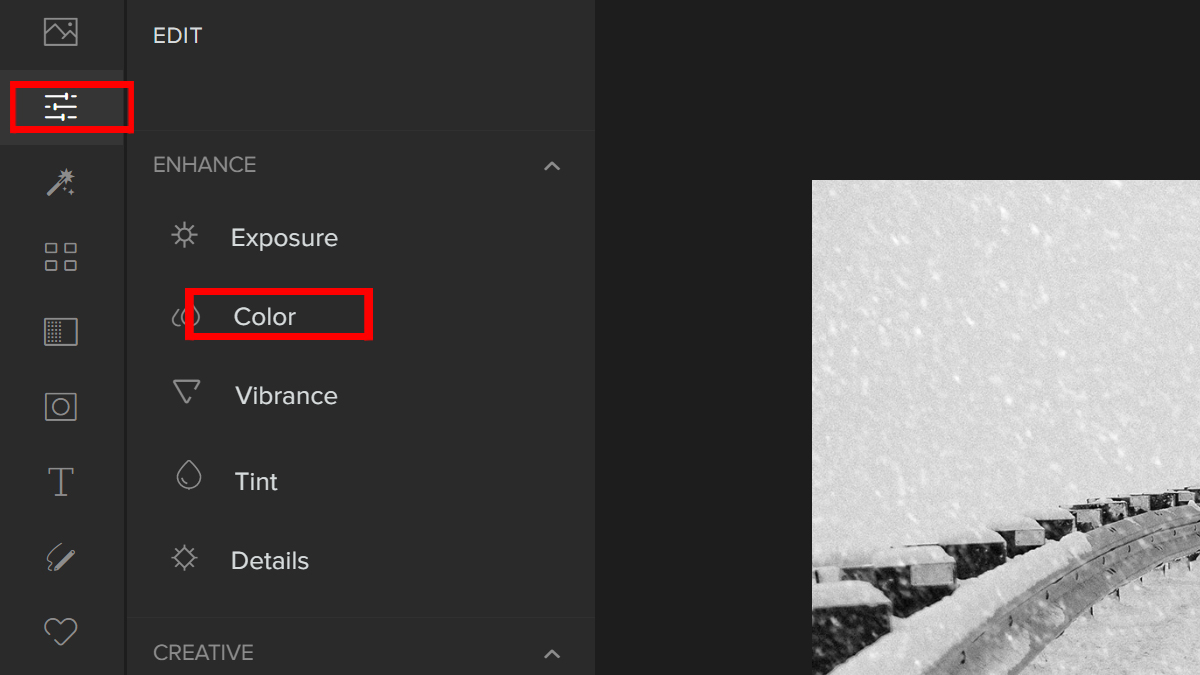Viewport: 1200px width, 675px height.
Task: Click the Tint droplet icon
Action: (188, 475)
